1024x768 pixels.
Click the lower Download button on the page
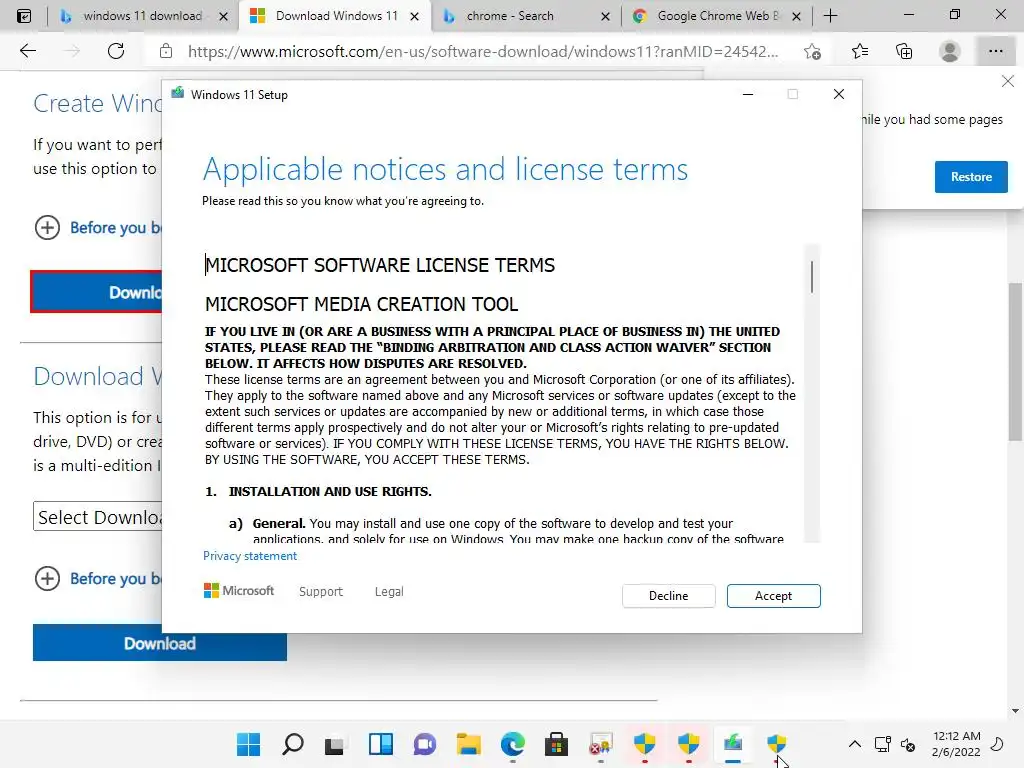[159, 643]
